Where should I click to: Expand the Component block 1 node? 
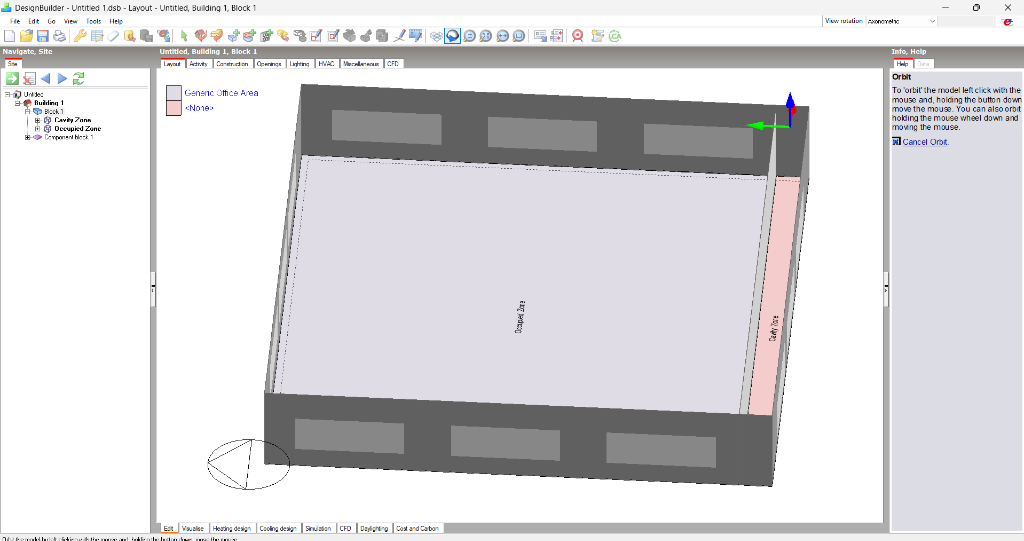[27, 137]
